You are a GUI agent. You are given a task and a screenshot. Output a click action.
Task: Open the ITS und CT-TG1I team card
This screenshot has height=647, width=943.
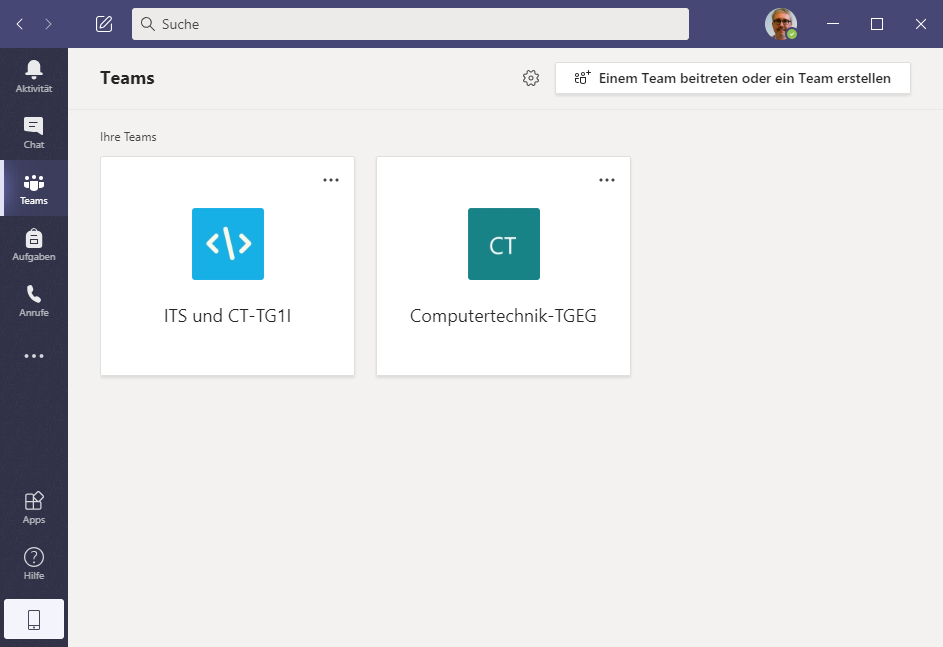(x=228, y=266)
